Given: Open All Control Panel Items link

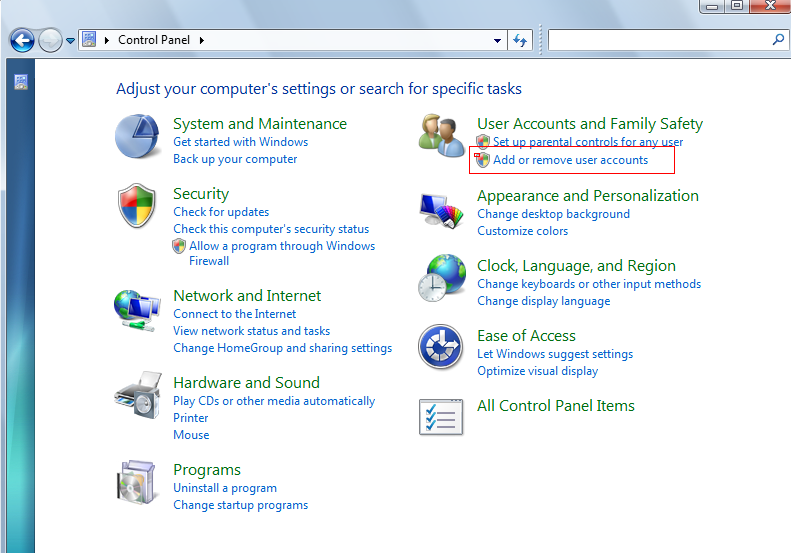Looking at the screenshot, I should click(556, 406).
